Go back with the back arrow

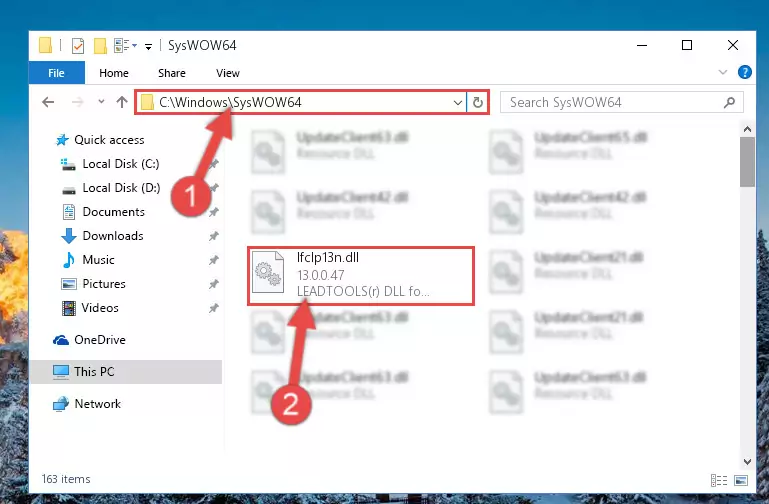pyautogui.click(x=48, y=102)
